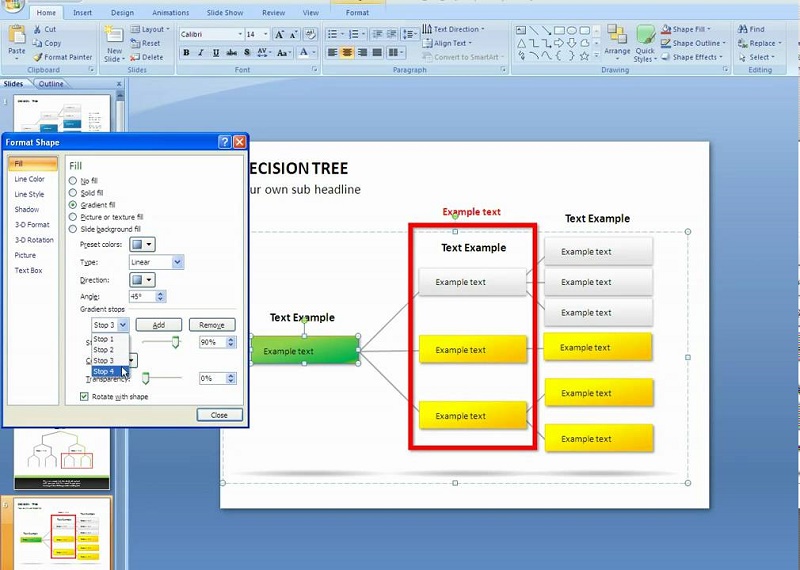
Task: Open Quick Styles gallery
Action: [x=645, y=43]
